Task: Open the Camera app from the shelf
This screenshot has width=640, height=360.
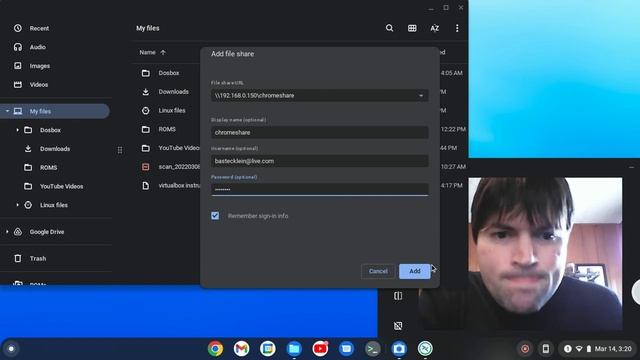Action: pos(399,349)
